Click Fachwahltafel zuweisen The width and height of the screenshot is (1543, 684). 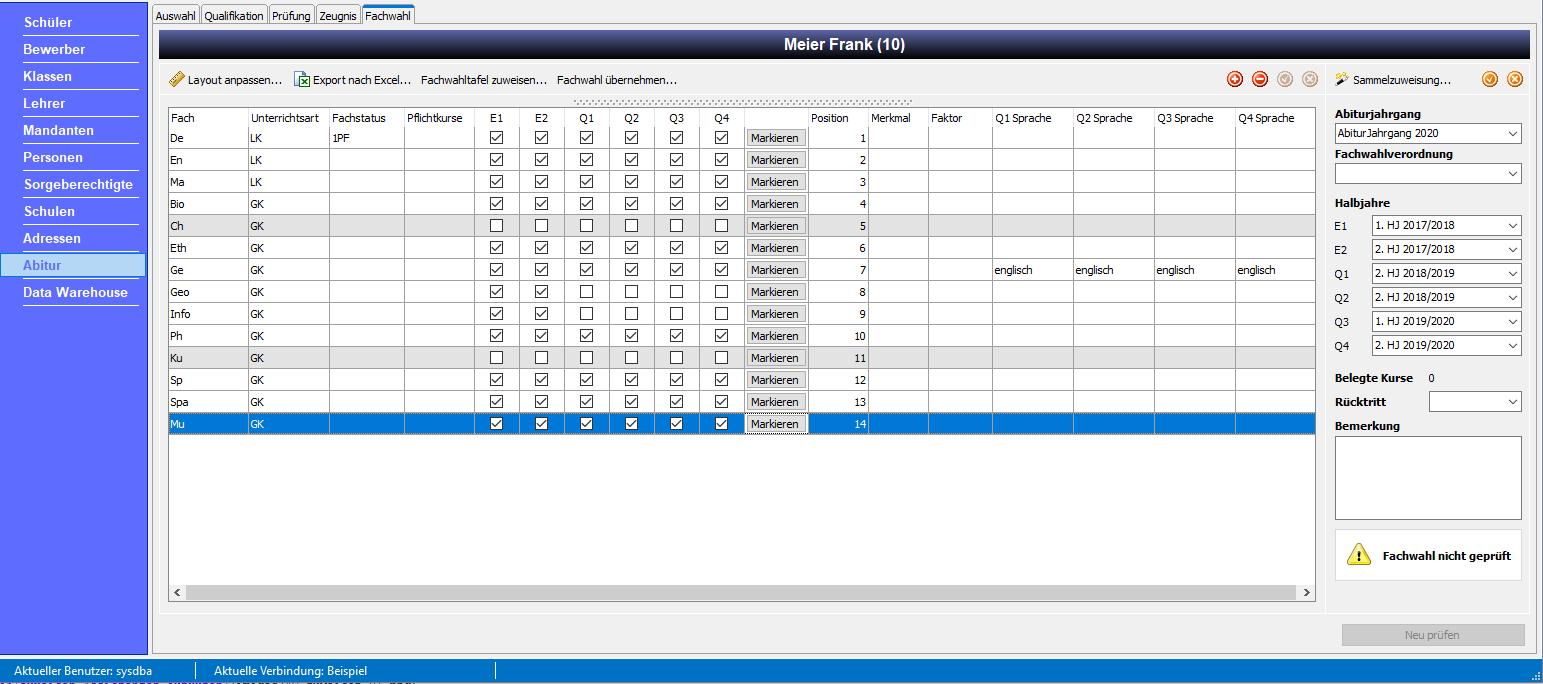tap(484, 79)
